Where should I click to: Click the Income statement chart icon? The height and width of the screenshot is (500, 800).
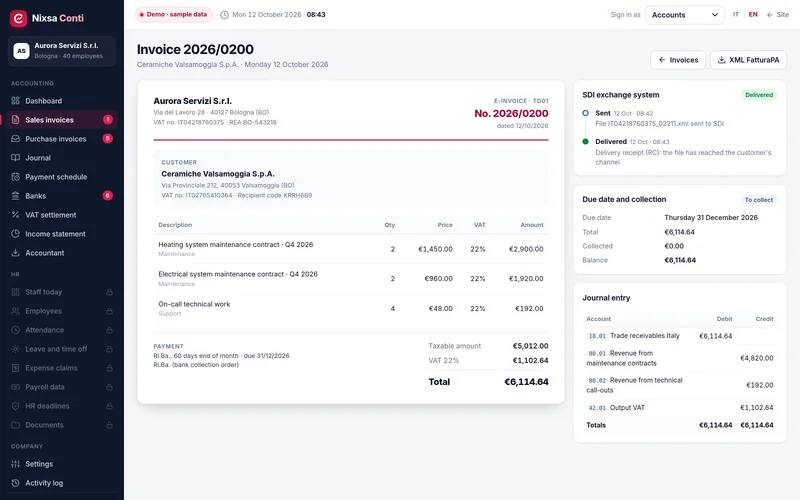(x=15, y=234)
